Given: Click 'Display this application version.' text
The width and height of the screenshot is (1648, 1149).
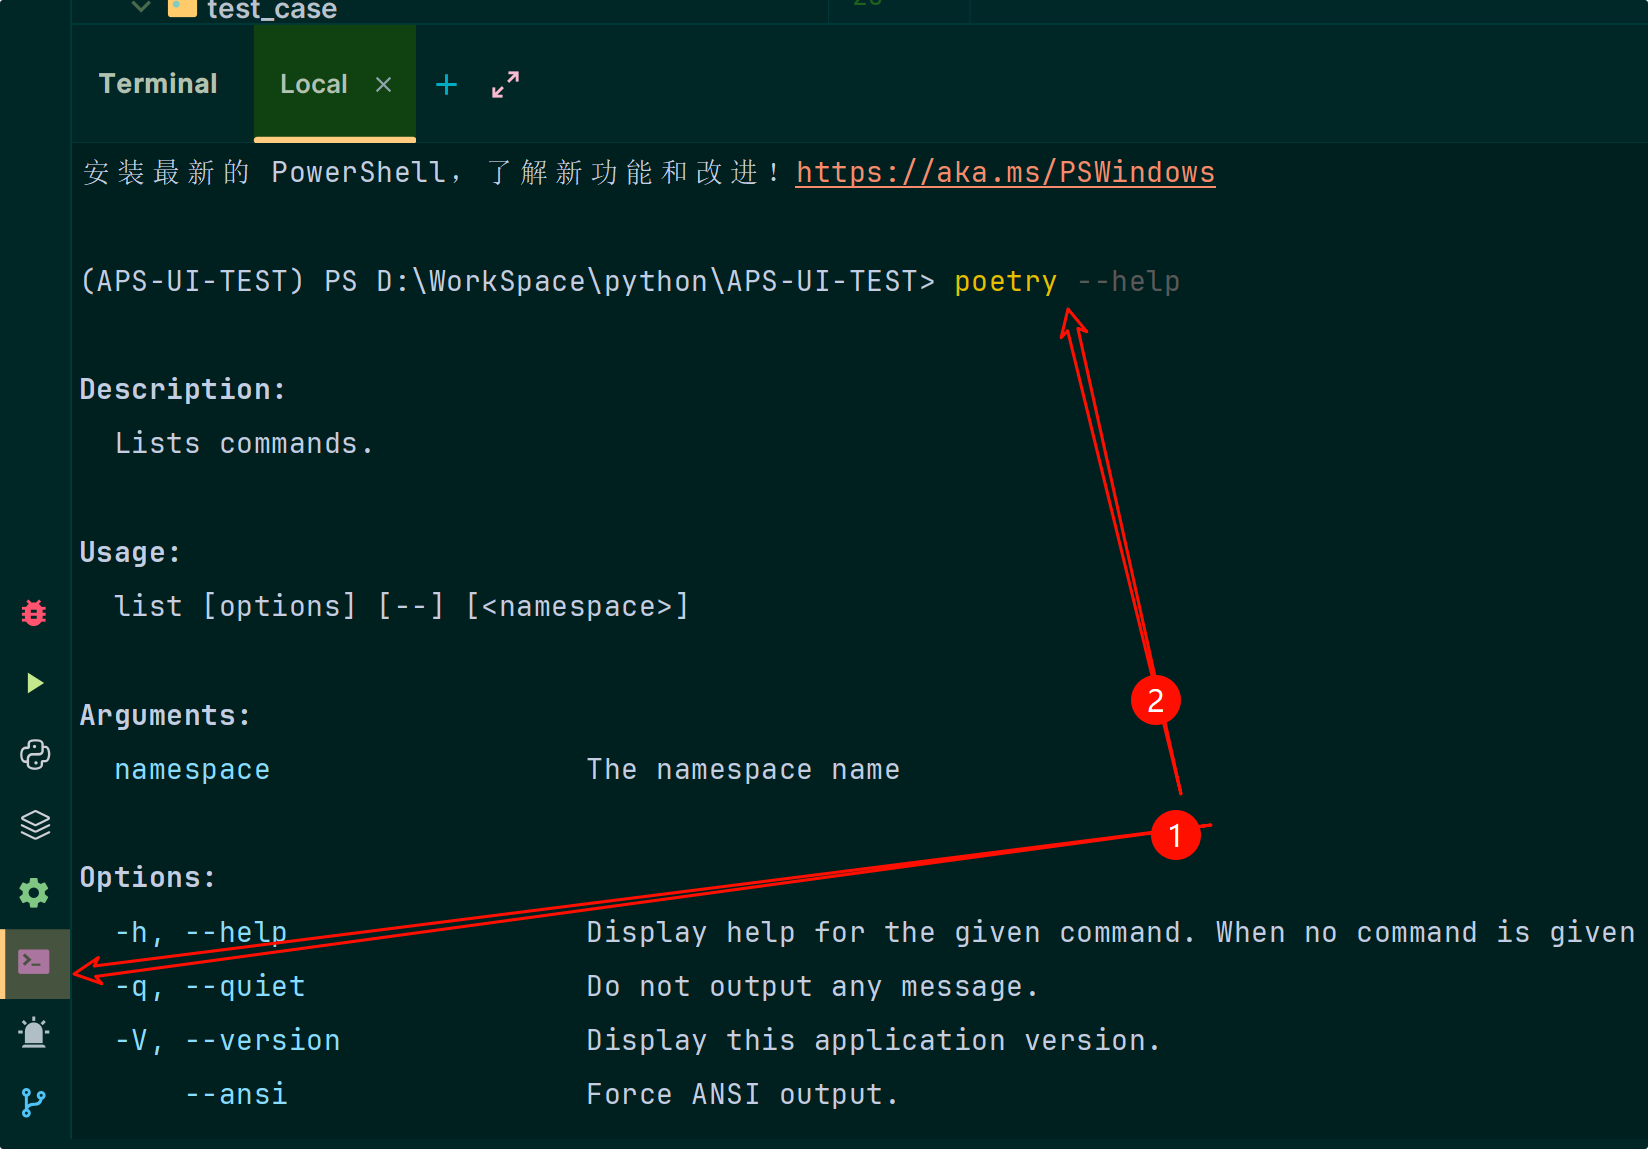Looking at the screenshot, I should pos(873,1040).
